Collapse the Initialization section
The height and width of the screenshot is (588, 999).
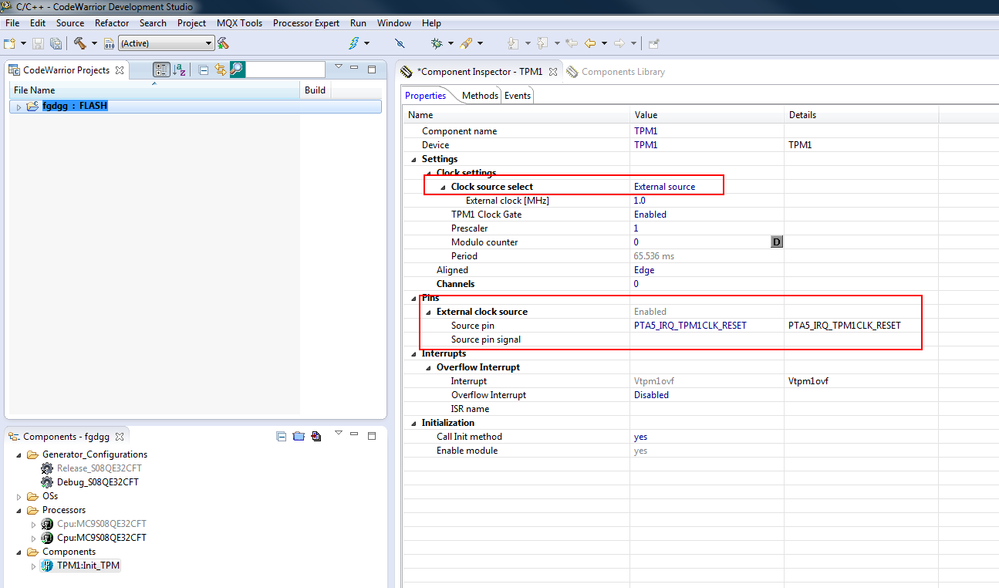coord(413,423)
